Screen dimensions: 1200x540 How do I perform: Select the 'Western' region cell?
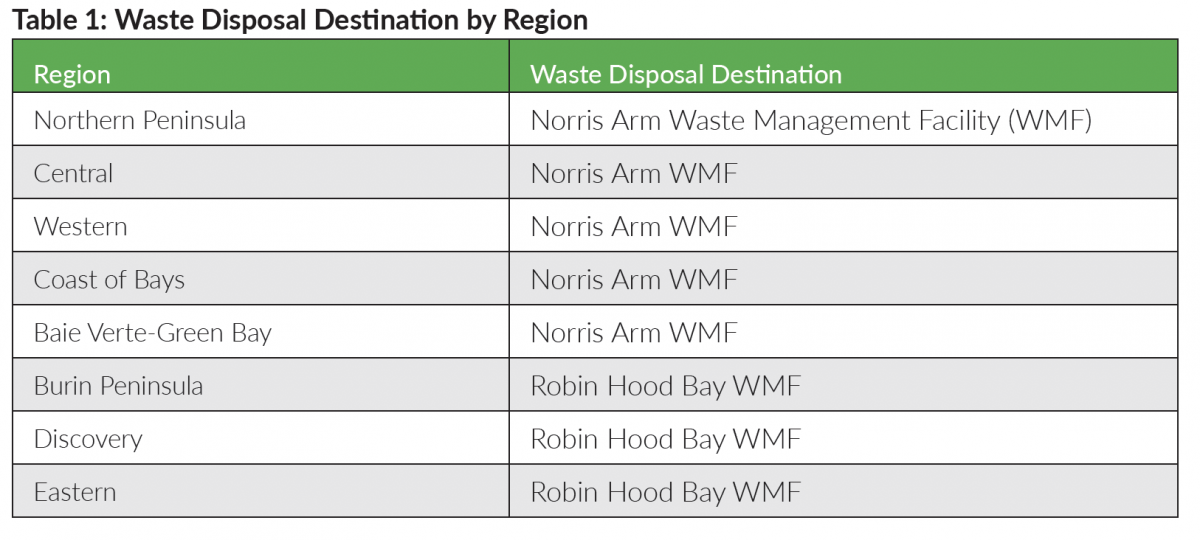tap(80, 226)
